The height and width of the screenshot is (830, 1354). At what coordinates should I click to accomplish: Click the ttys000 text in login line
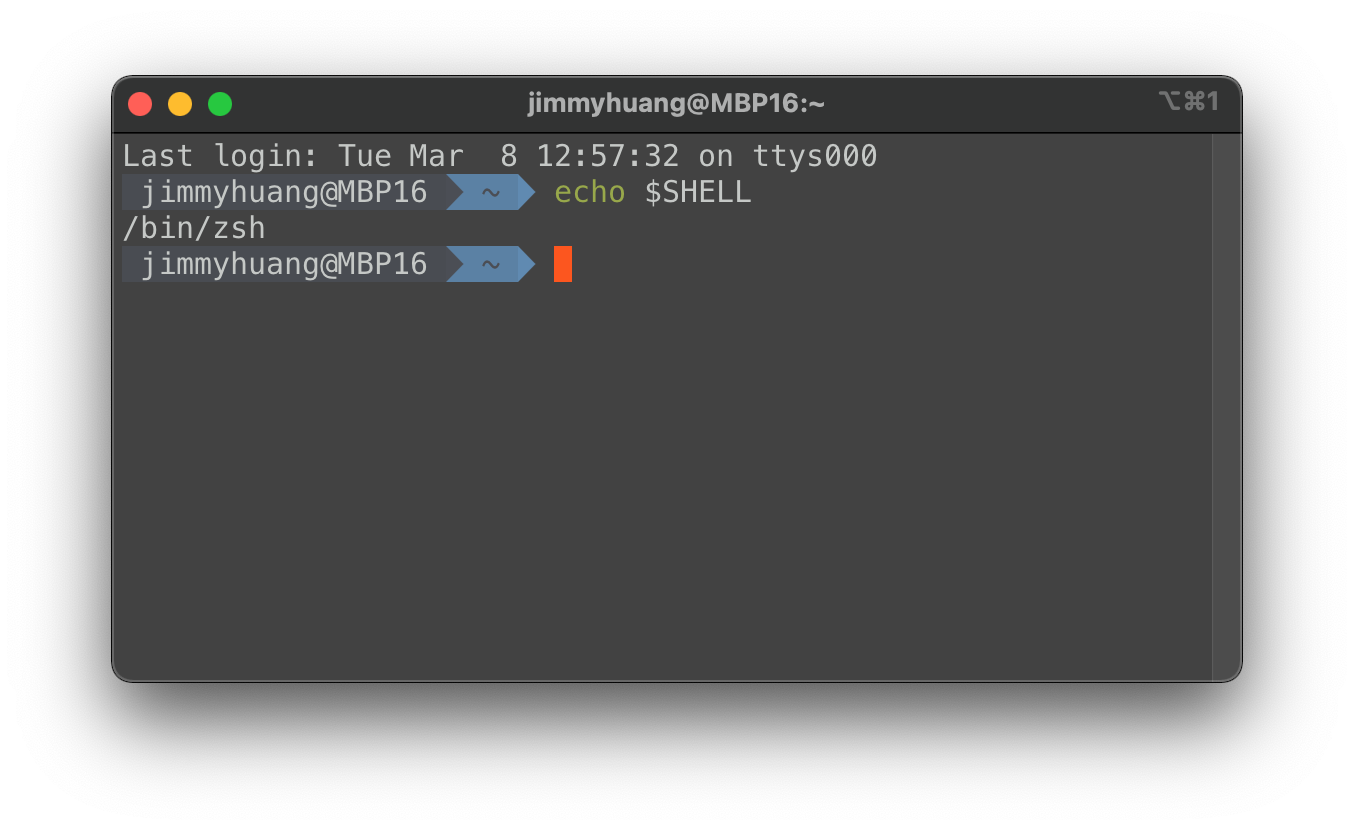[815, 156]
